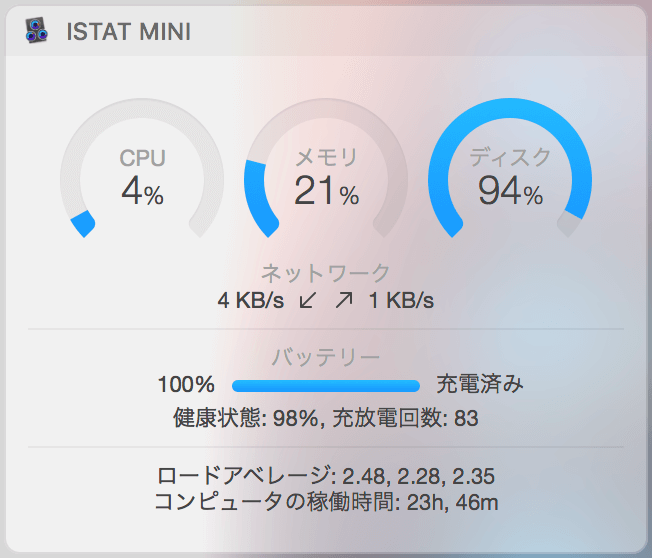Click the 21% memory percentage value
Screen dimensions: 652x558
pyautogui.click(x=326, y=191)
